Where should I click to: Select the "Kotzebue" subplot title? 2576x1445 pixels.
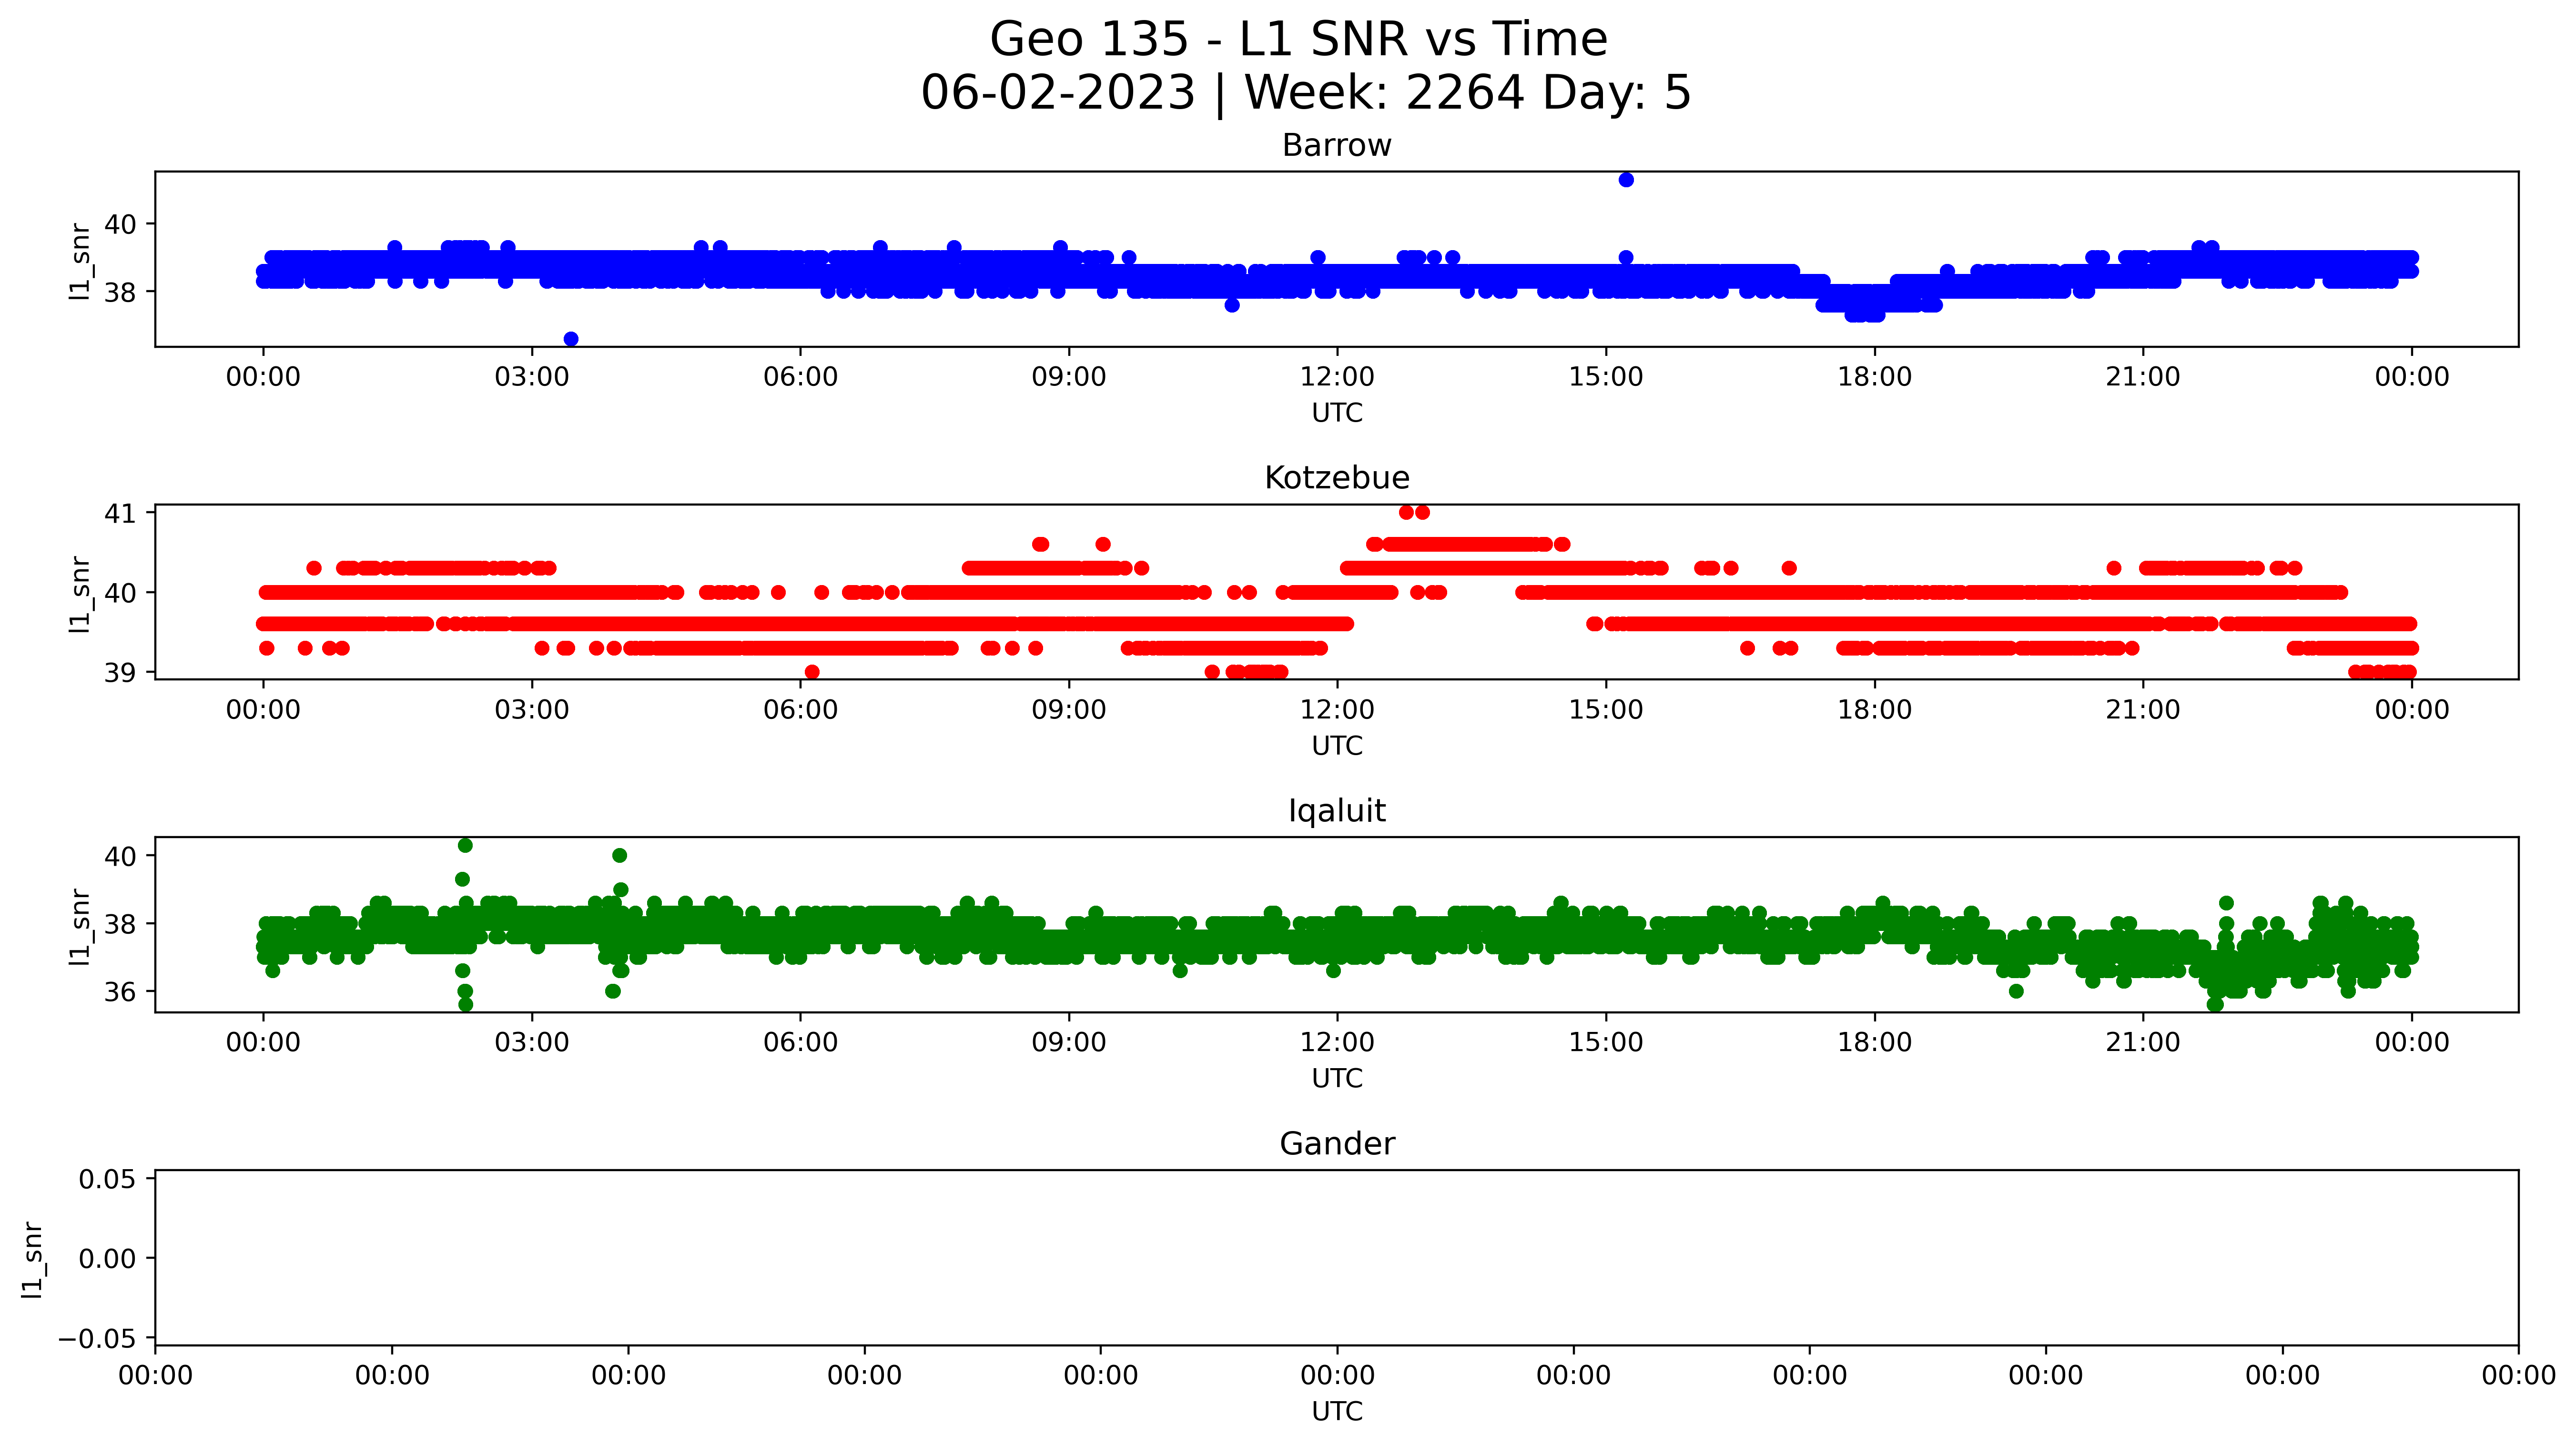[1337, 478]
